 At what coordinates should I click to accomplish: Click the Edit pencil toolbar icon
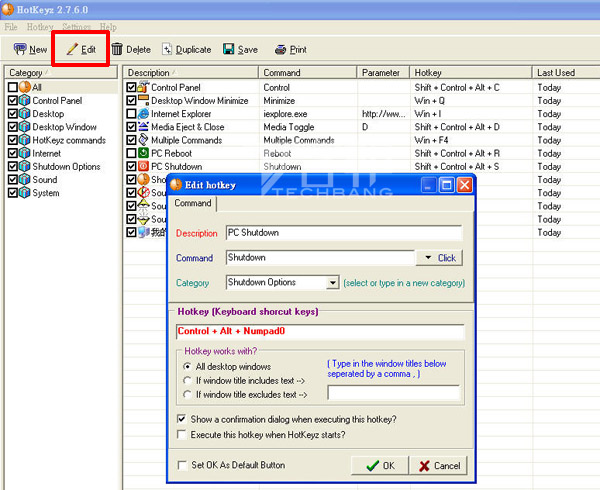click(x=71, y=49)
